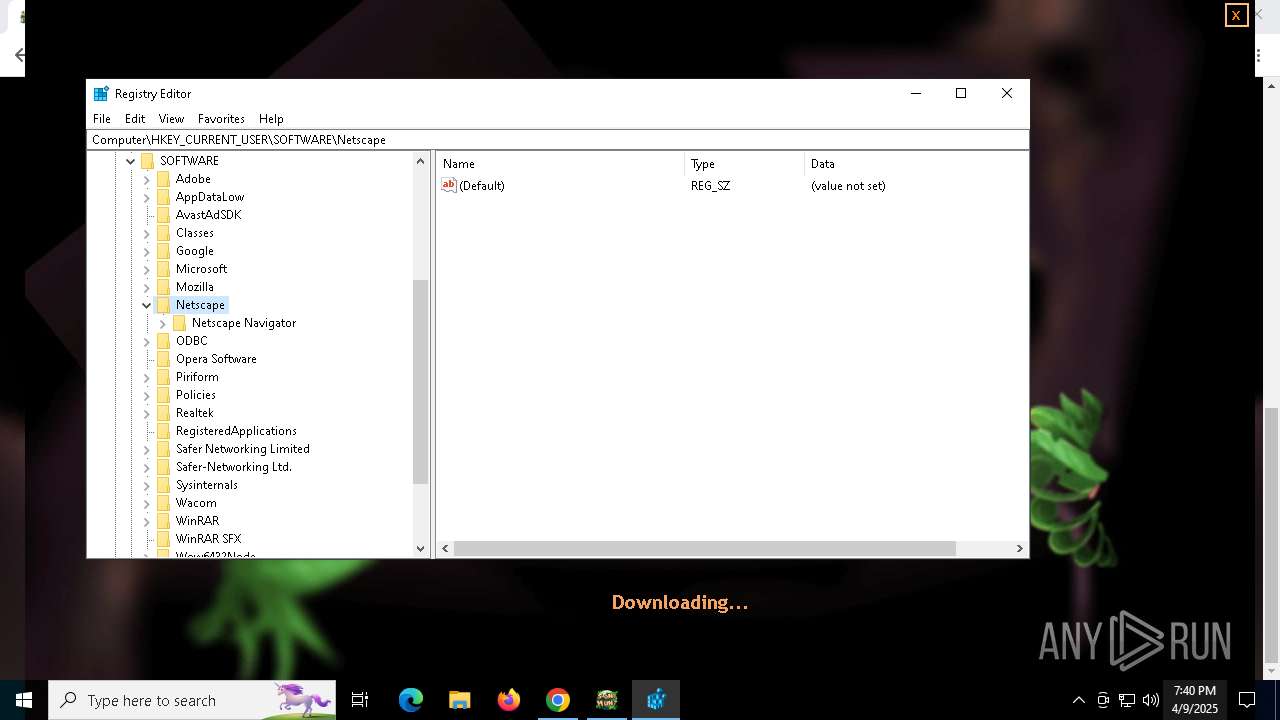This screenshot has width=1280, height=720.
Task: Click values pane scroll left arrow
Action: 446,548
